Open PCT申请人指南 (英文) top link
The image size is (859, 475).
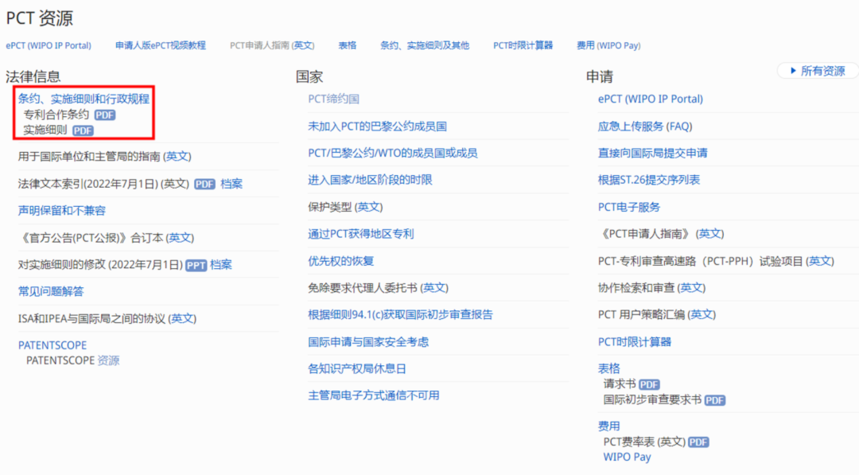point(272,45)
